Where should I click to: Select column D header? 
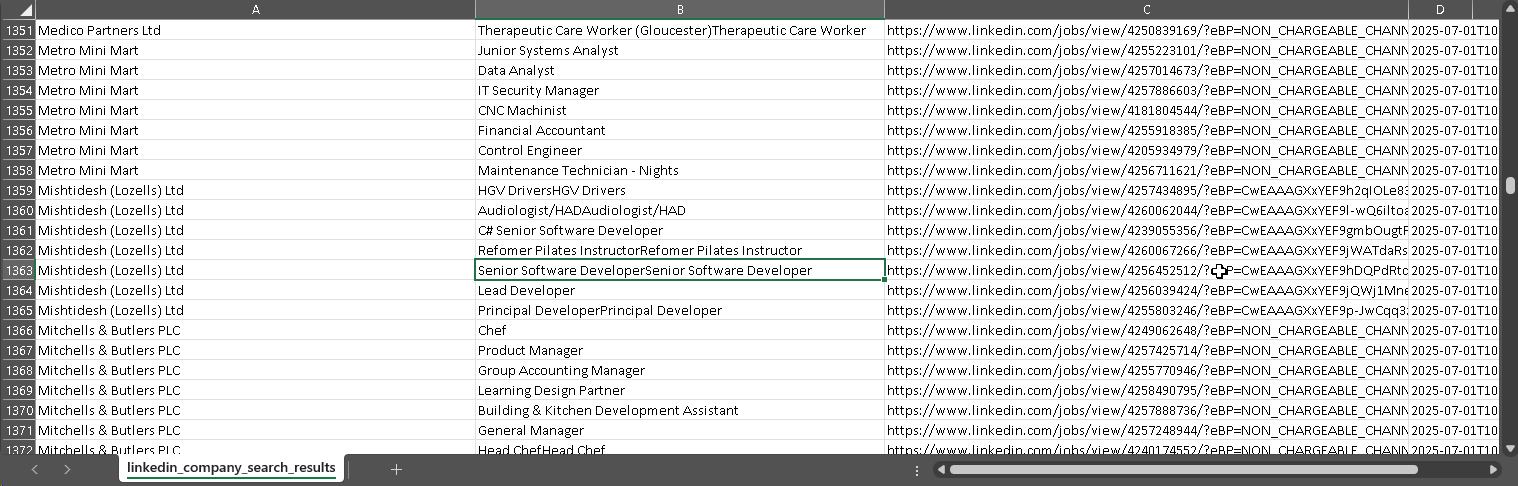point(1440,9)
